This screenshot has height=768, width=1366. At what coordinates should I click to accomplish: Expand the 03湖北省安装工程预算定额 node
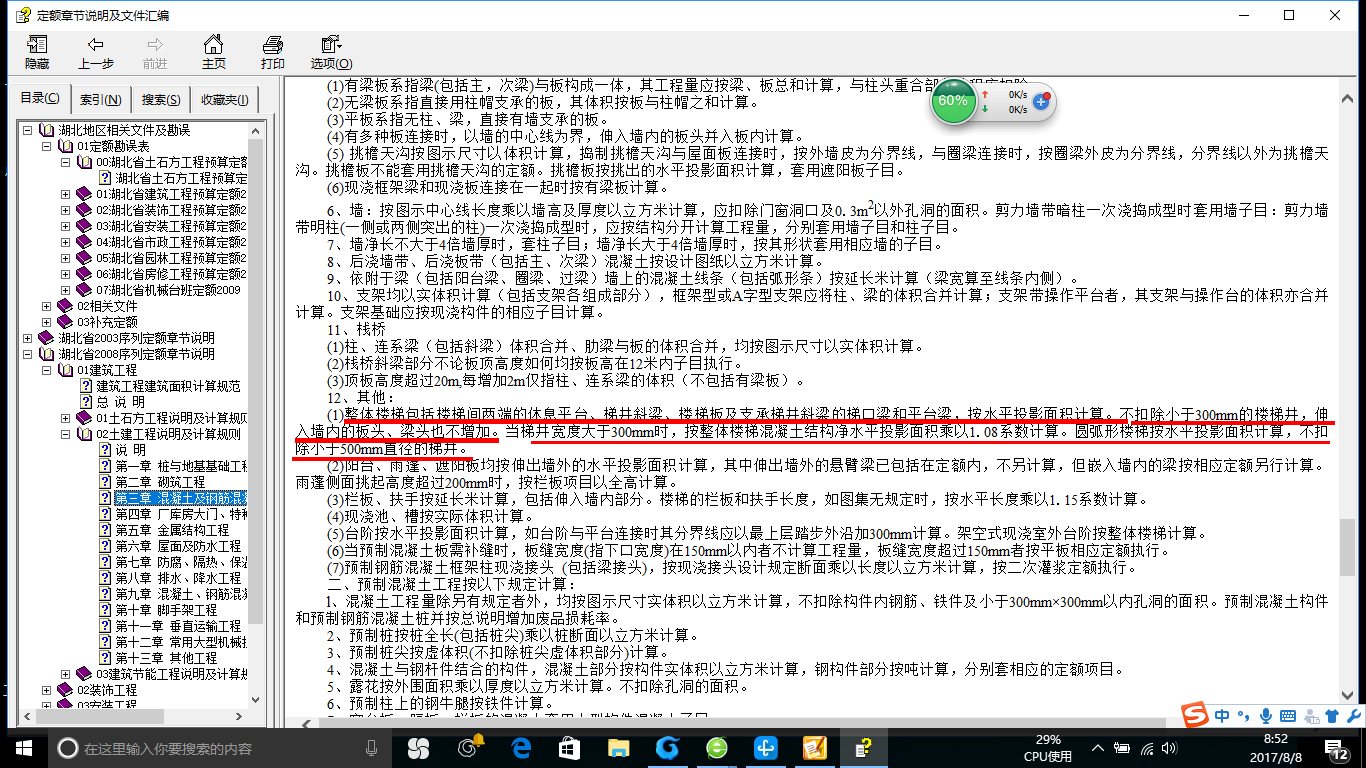pyautogui.click(x=64, y=226)
